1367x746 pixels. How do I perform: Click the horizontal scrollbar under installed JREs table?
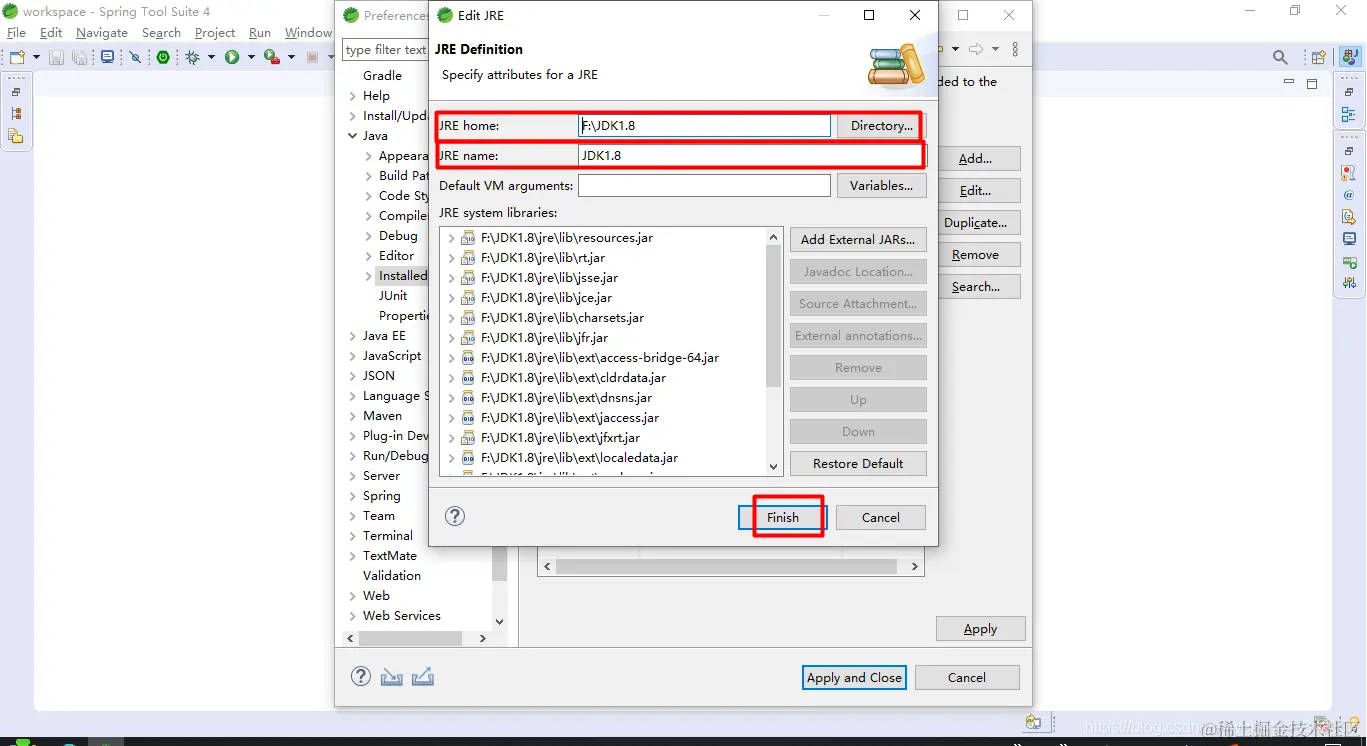(x=726, y=566)
